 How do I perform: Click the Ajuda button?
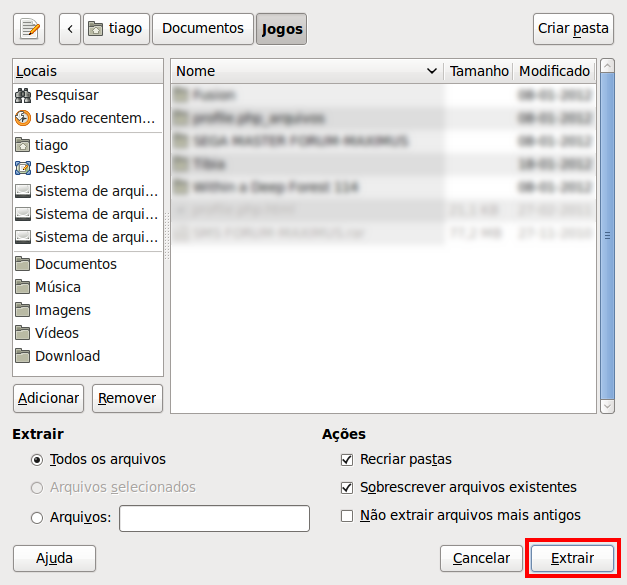pyautogui.click(x=54, y=558)
